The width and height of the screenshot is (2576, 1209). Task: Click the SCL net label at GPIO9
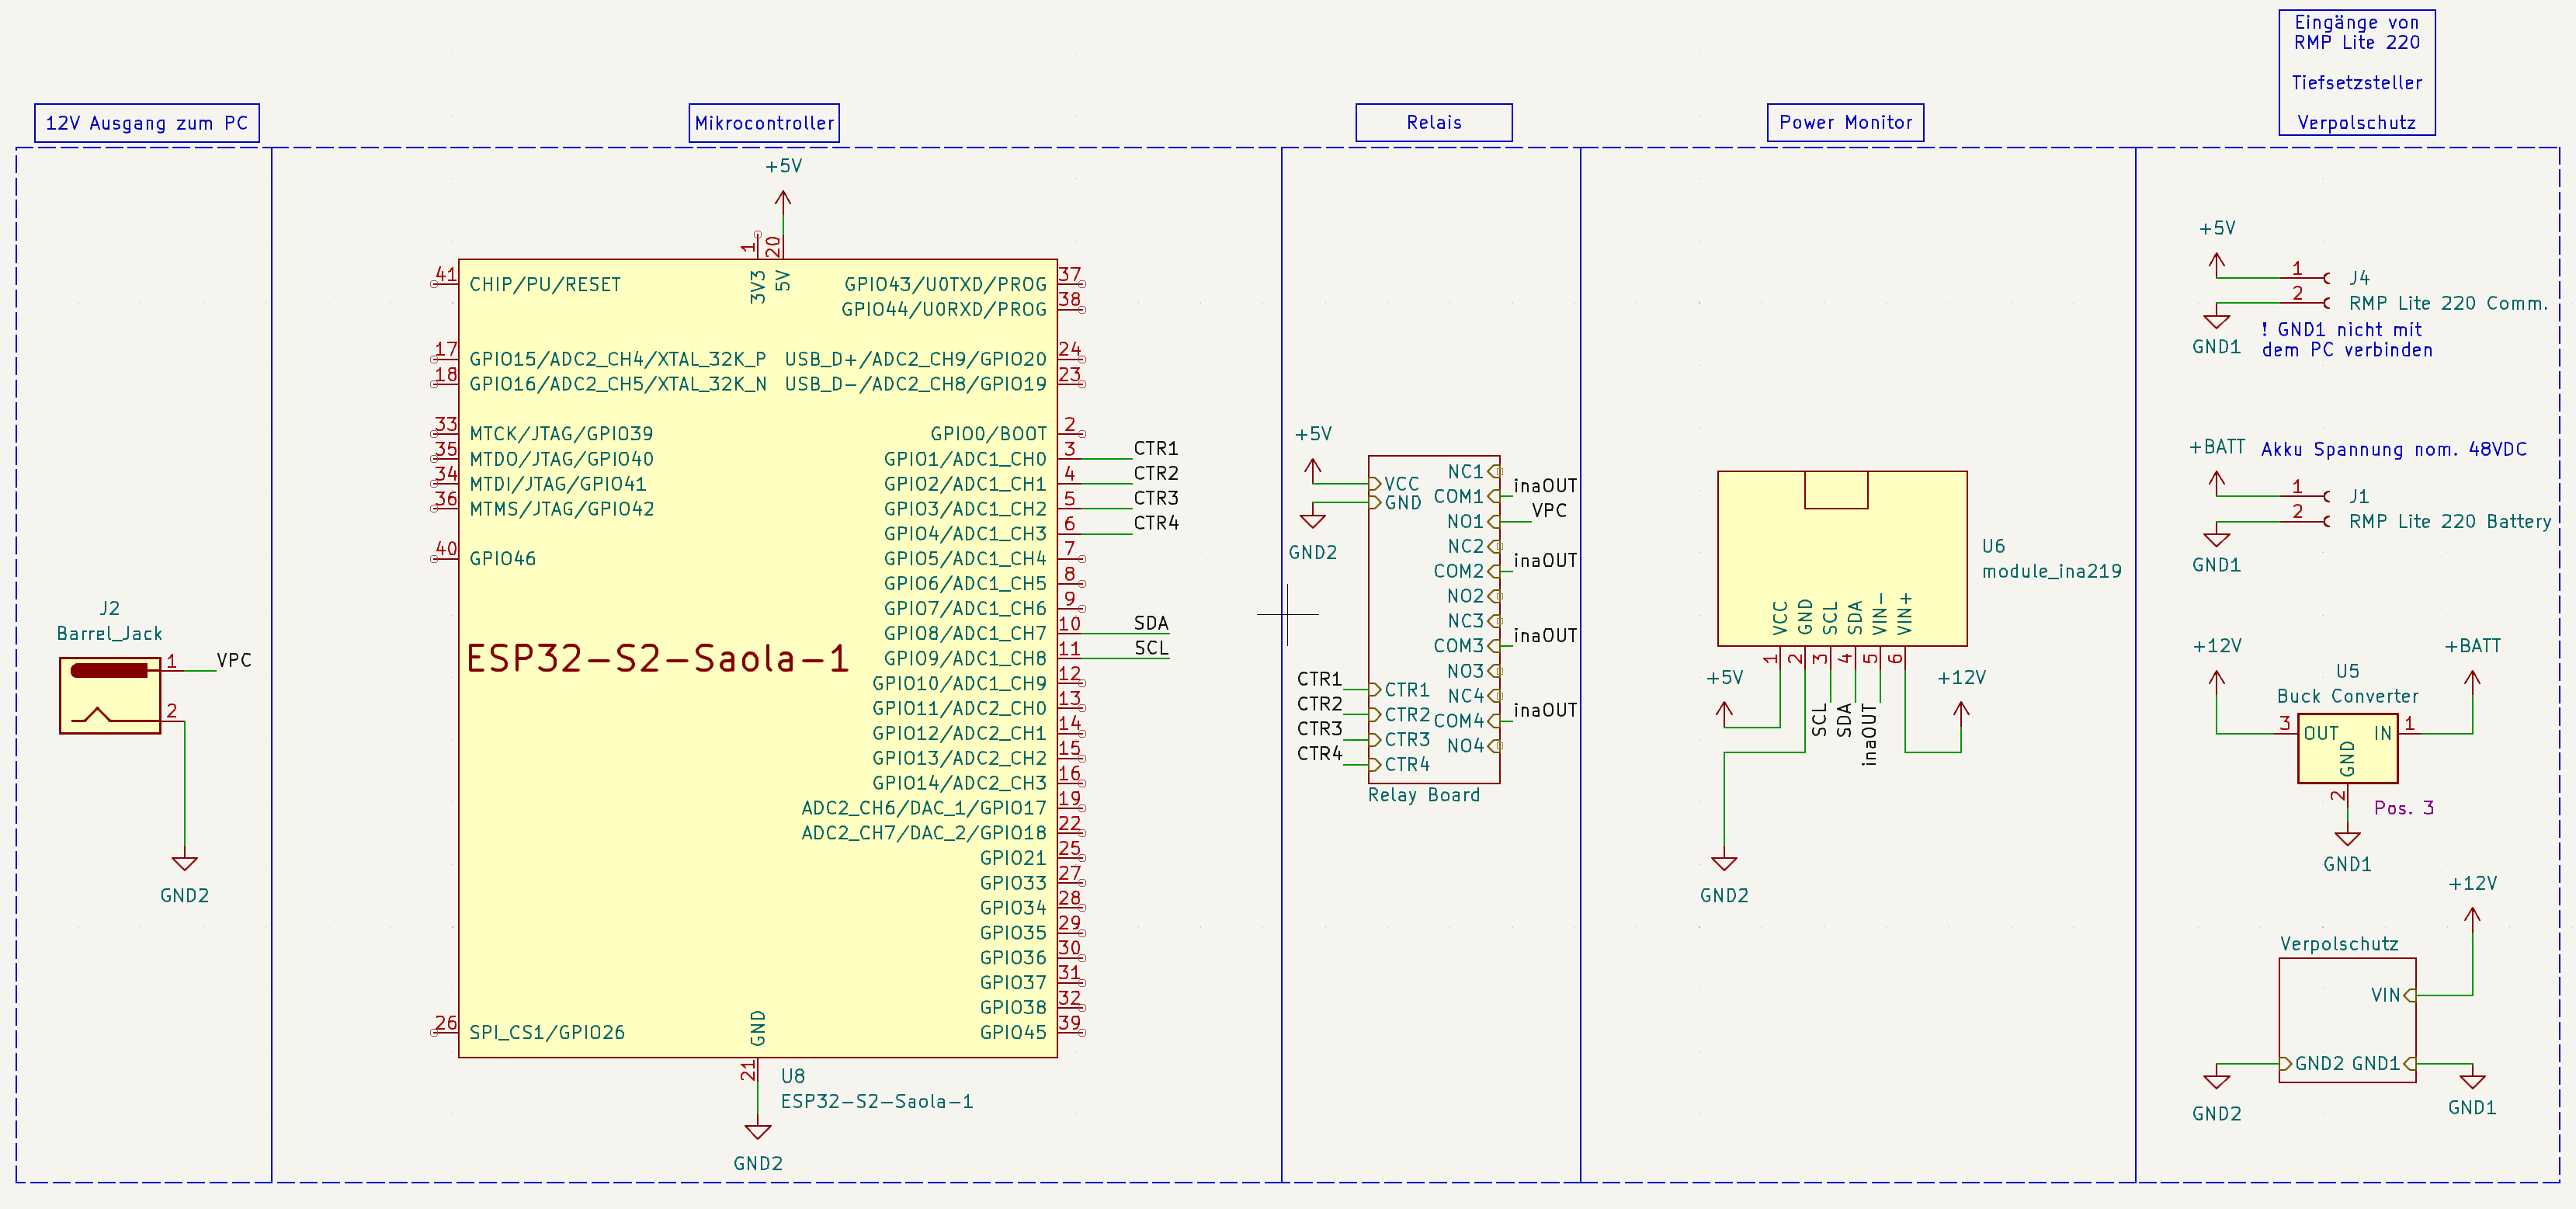(1151, 648)
